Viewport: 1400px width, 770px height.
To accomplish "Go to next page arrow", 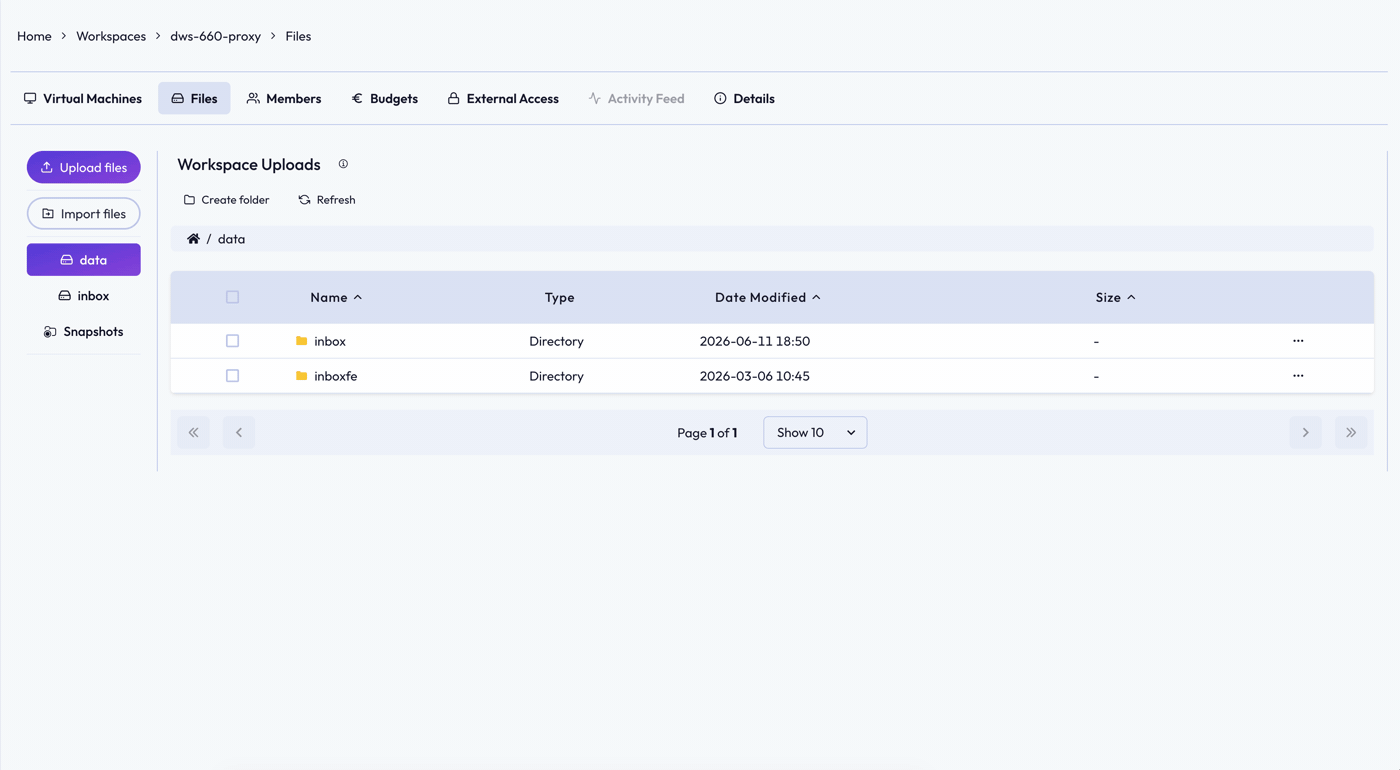I will 1305,433.
